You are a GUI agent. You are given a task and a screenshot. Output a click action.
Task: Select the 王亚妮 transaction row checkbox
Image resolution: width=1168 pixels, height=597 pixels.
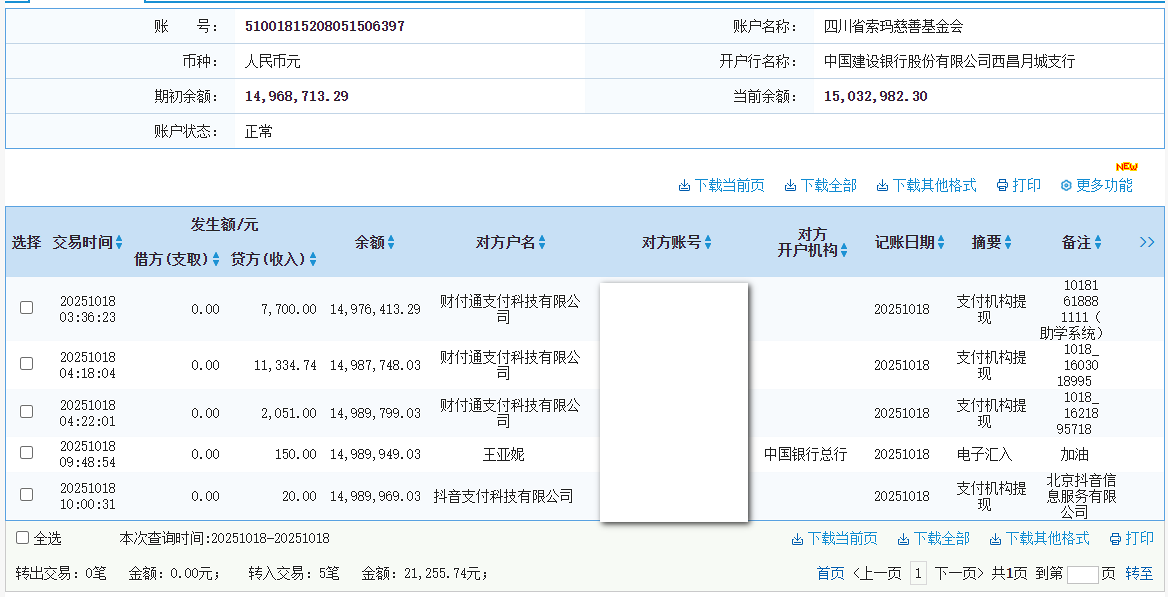26,452
